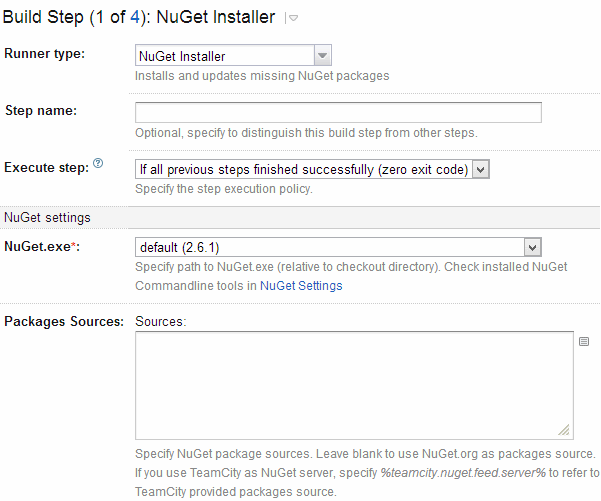Open the 'default (2.6.1)' NuGet.exe combo box

coord(338,247)
